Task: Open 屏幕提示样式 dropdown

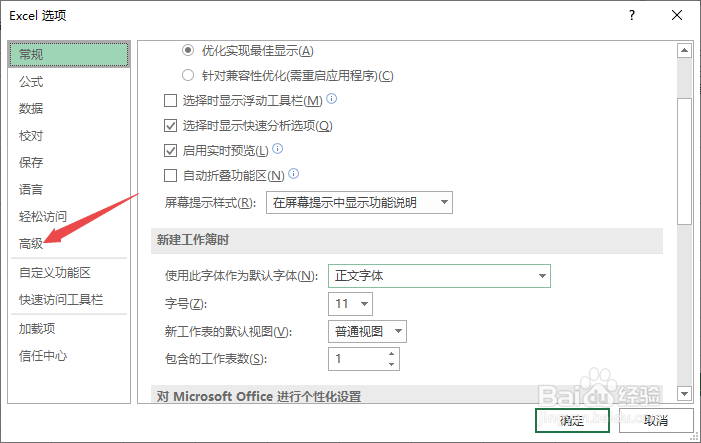Action: coord(359,203)
